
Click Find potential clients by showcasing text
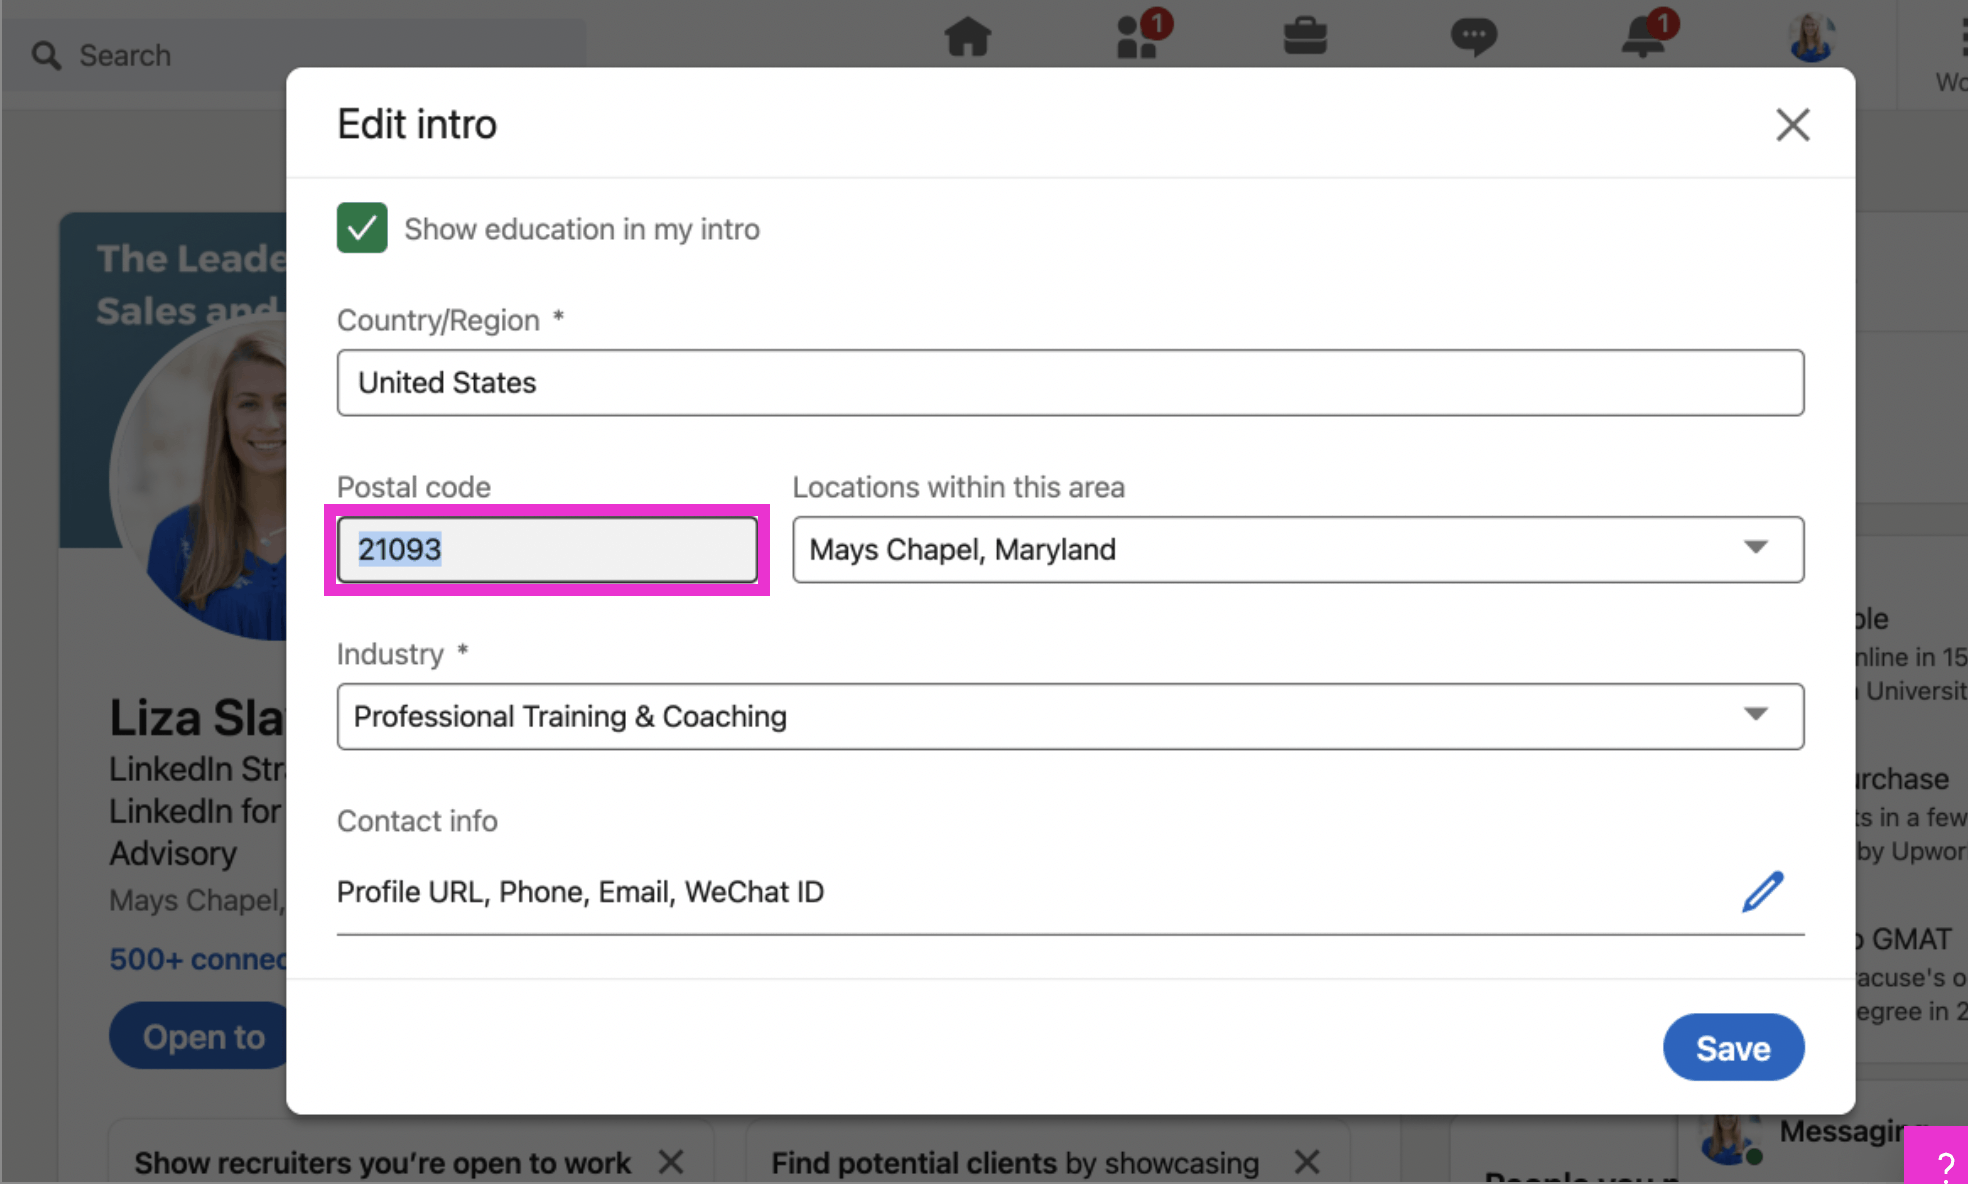click(1014, 1162)
